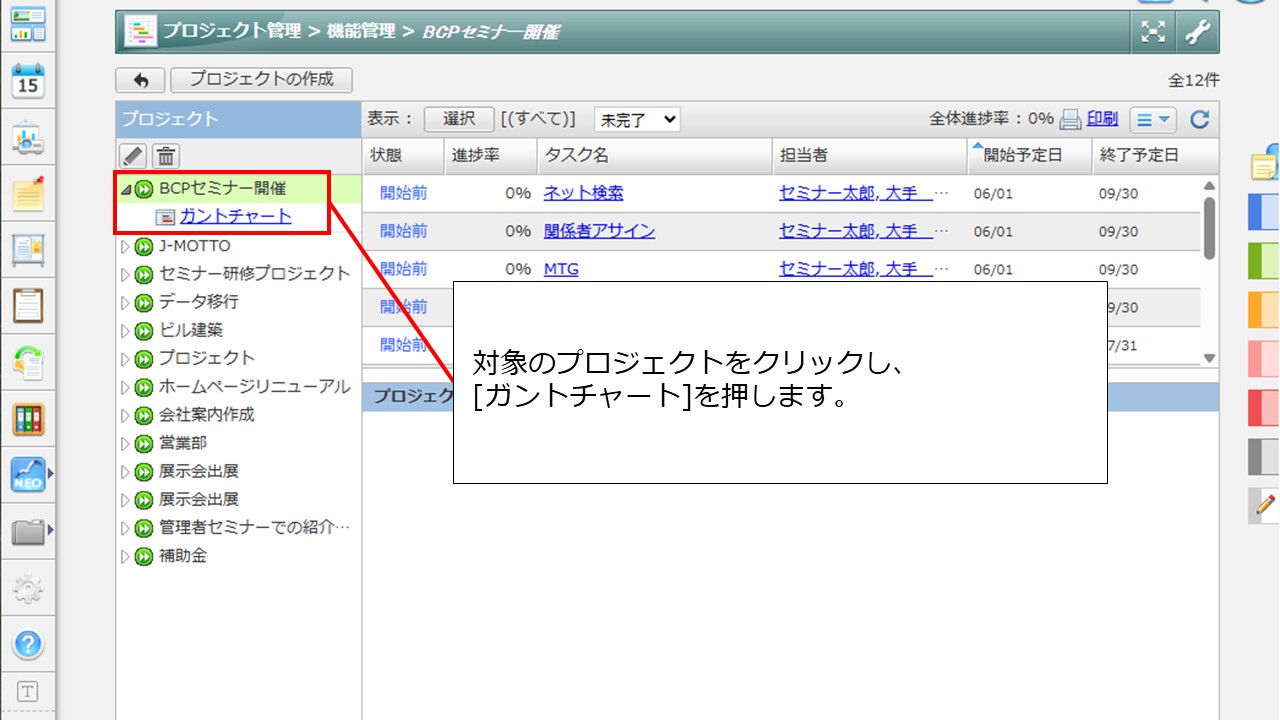The height and width of the screenshot is (720, 1280).
Task: Open the NEO chart icon in sidebar
Action: click(x=28, y=474)
